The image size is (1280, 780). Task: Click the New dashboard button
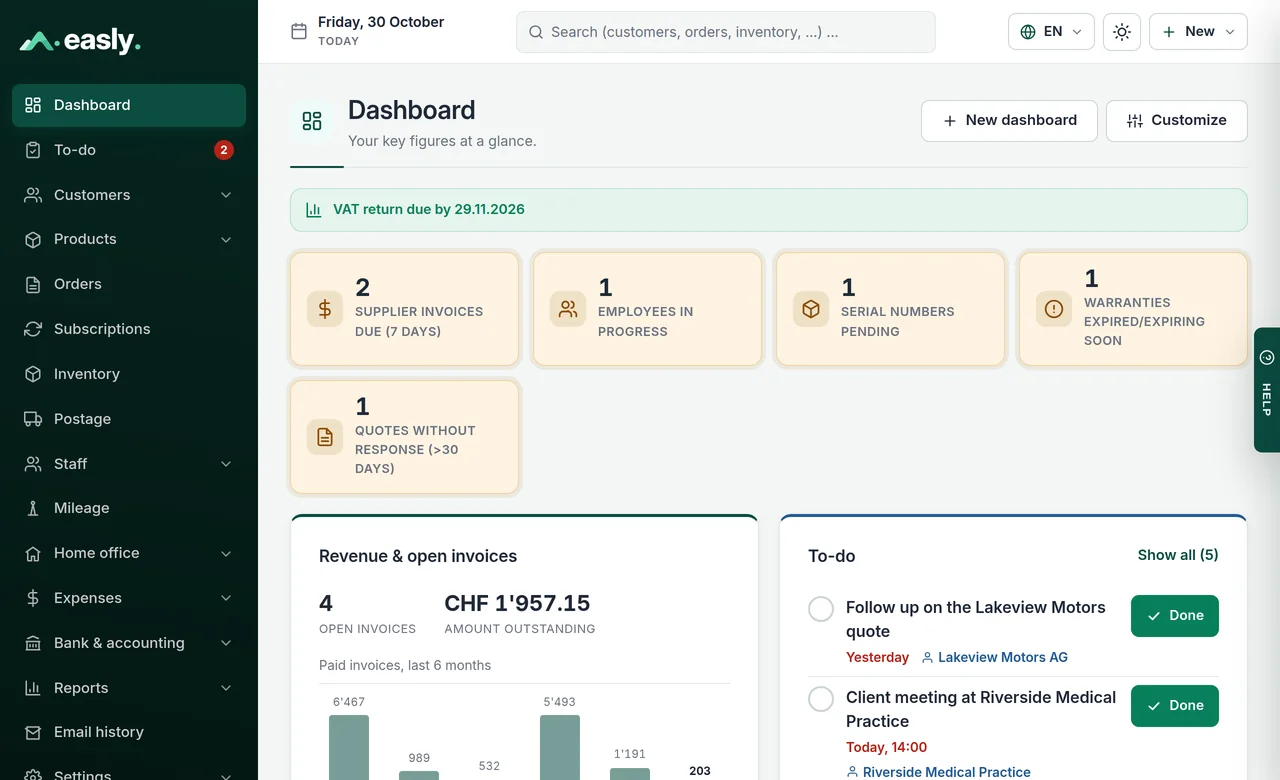[1009, 121]
